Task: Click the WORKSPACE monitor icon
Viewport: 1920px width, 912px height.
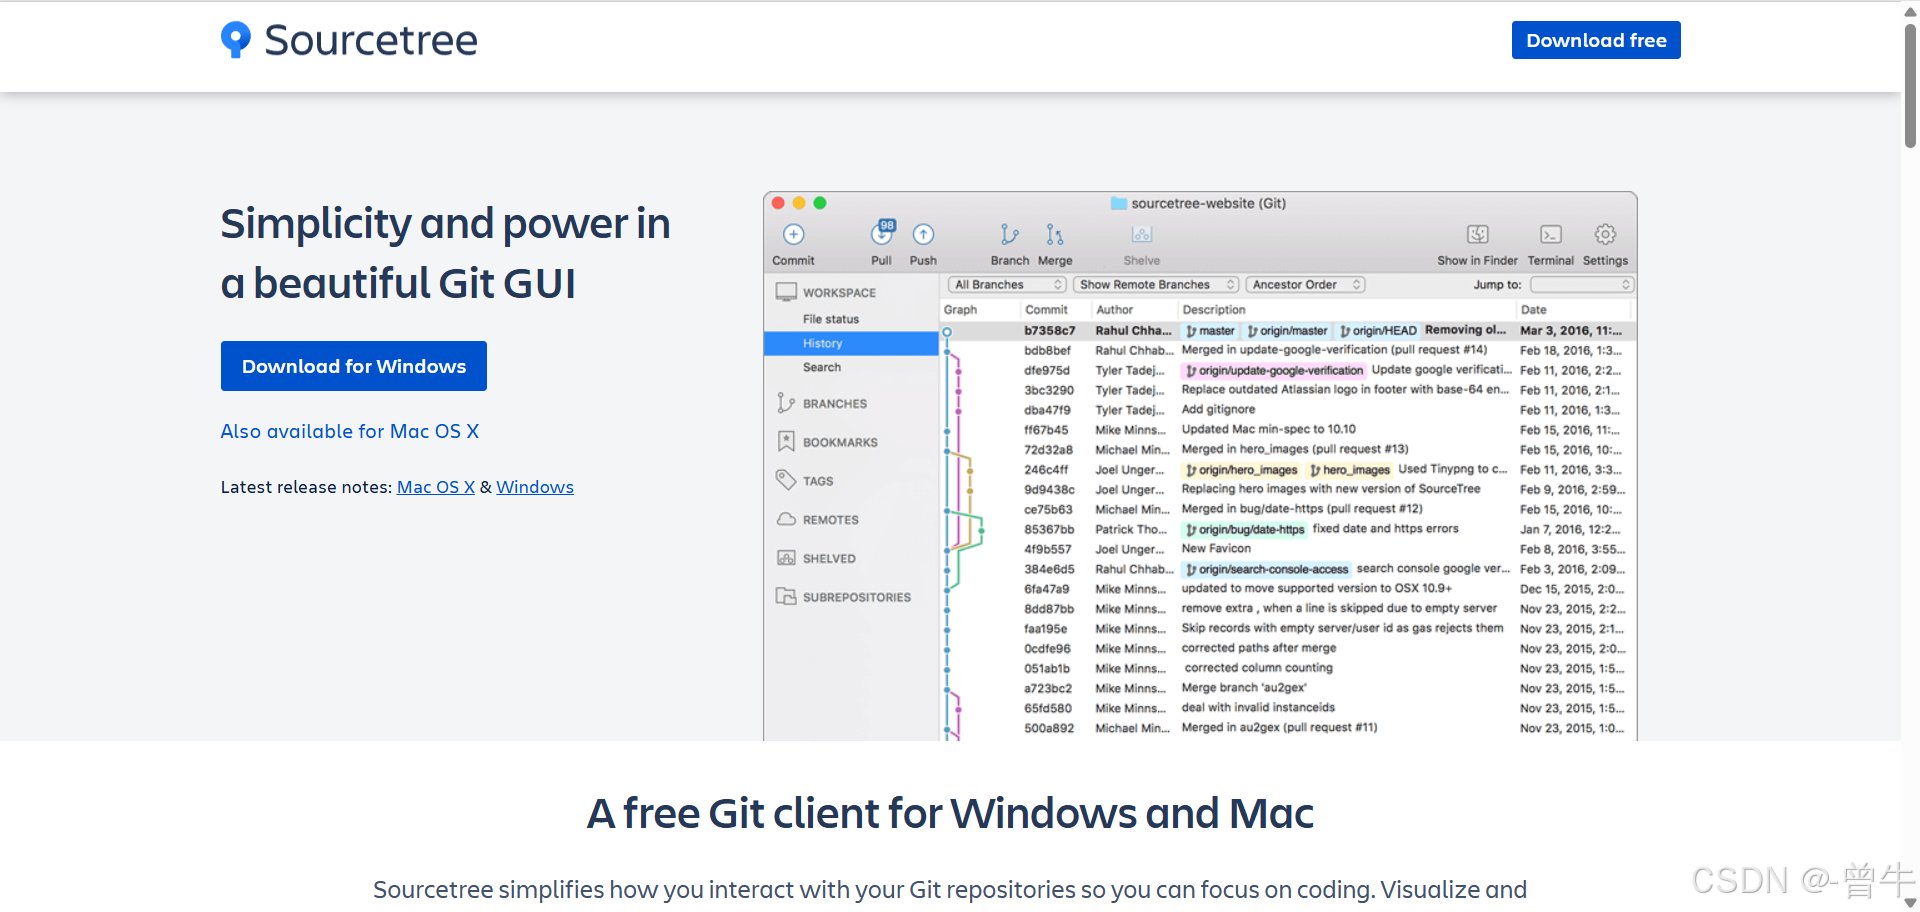Action: pos(787,292)
